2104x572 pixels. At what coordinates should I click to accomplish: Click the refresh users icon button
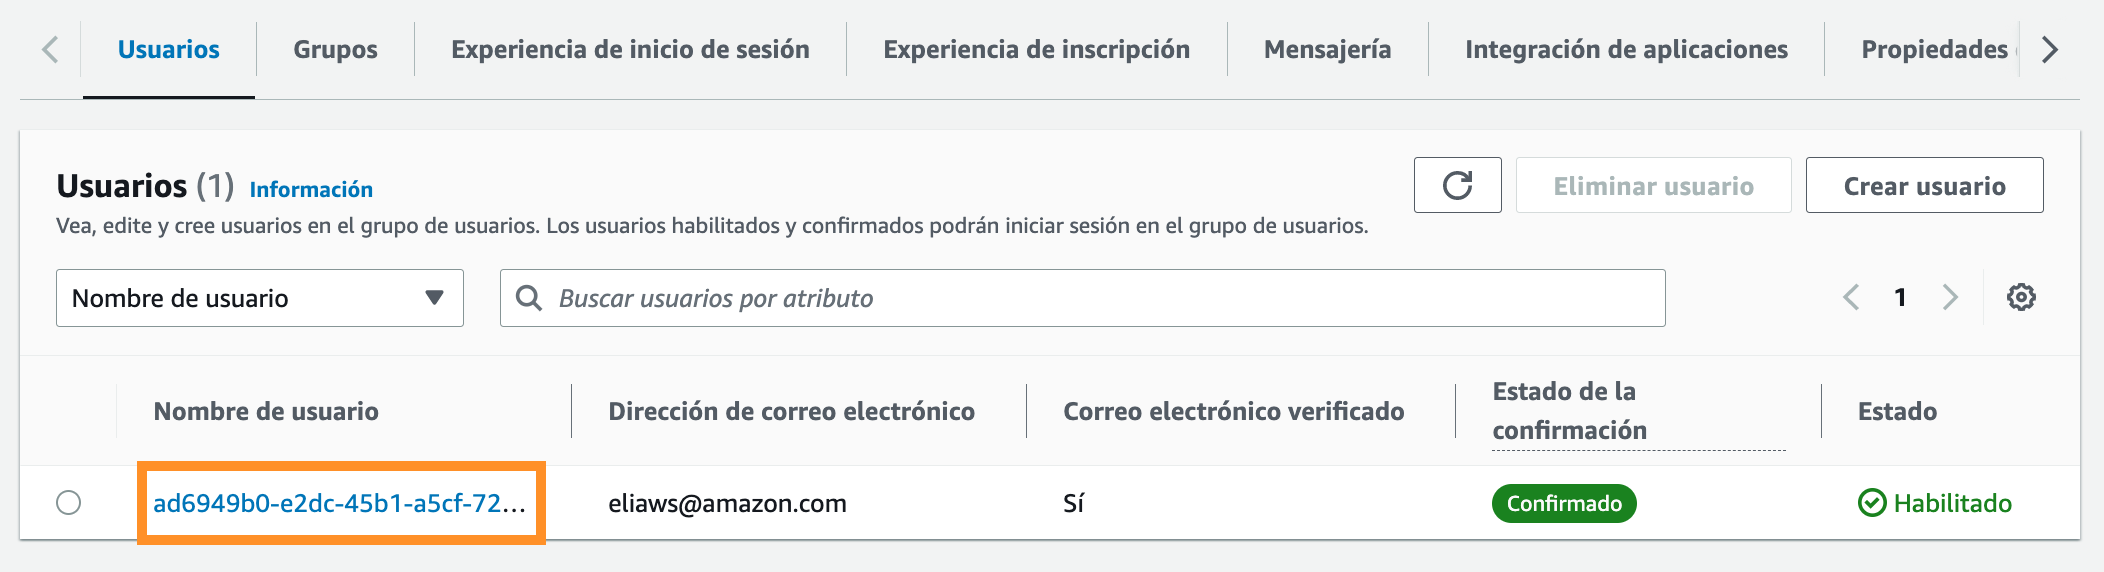coord(1457,185)
